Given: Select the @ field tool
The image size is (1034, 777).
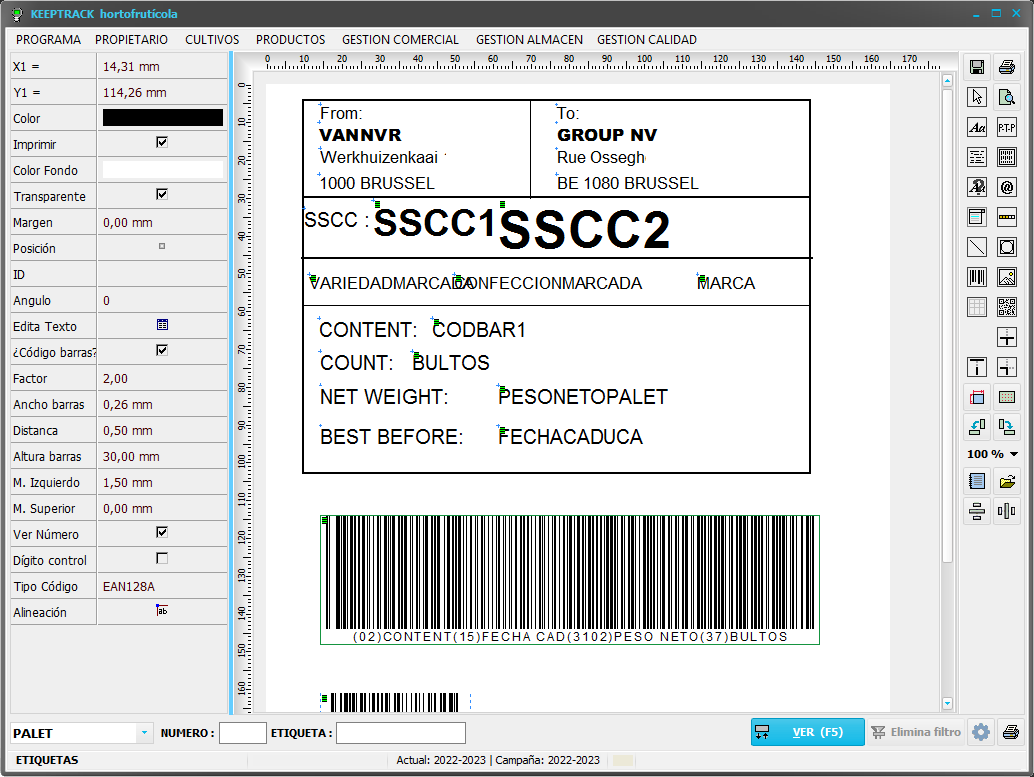Looking at the screenshot, I should tap(1006, 187).
